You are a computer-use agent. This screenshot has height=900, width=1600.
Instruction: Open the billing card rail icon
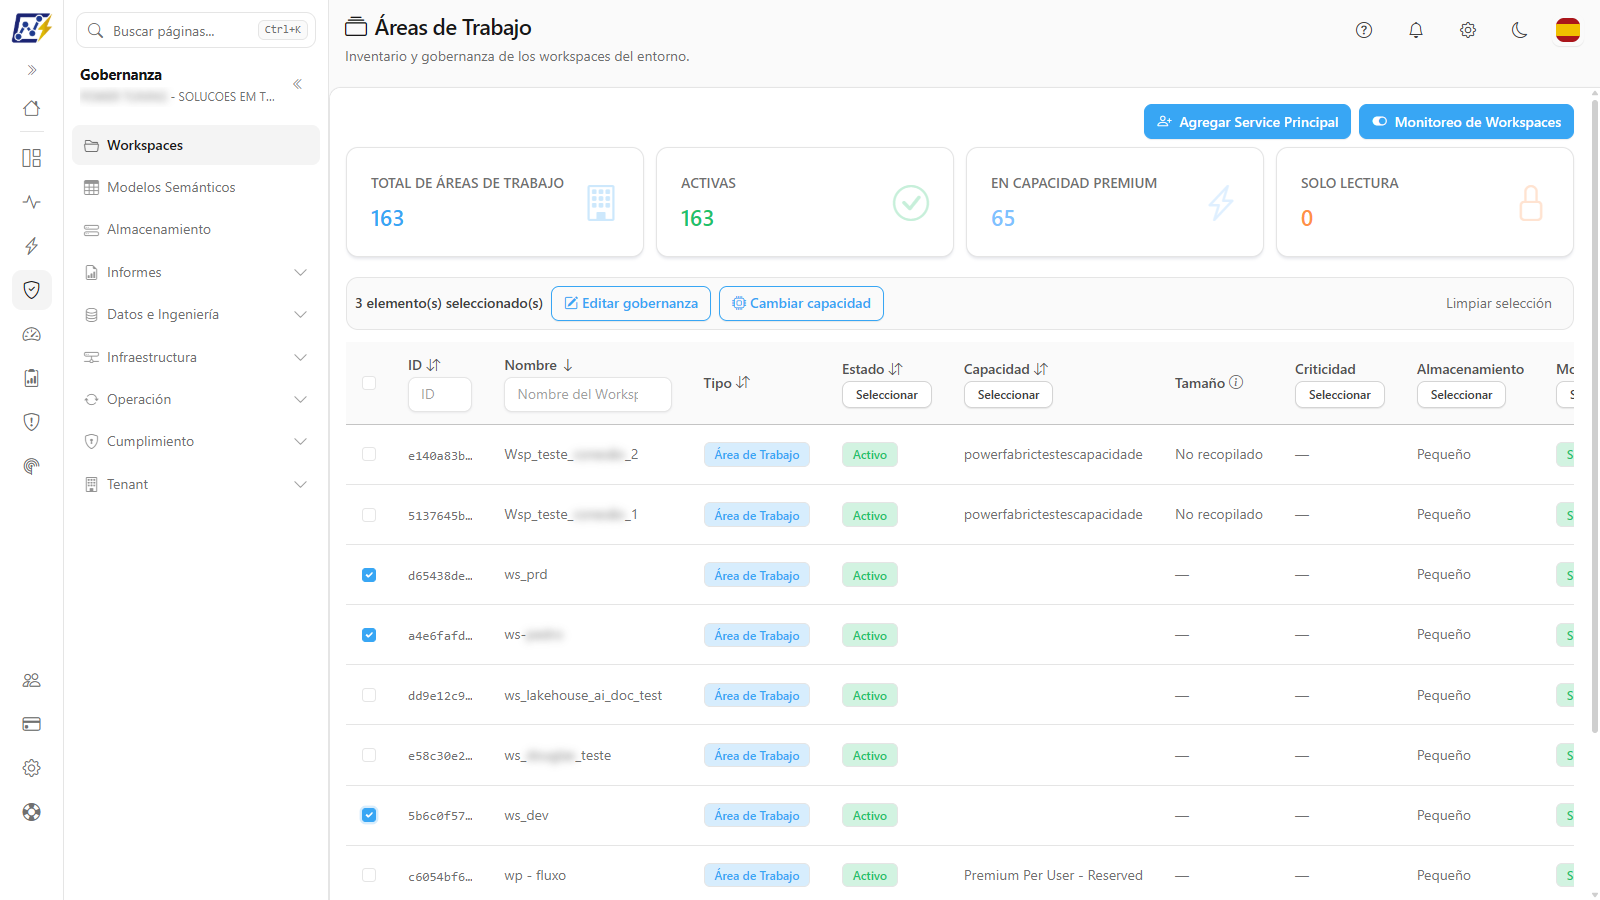point(32,724)
